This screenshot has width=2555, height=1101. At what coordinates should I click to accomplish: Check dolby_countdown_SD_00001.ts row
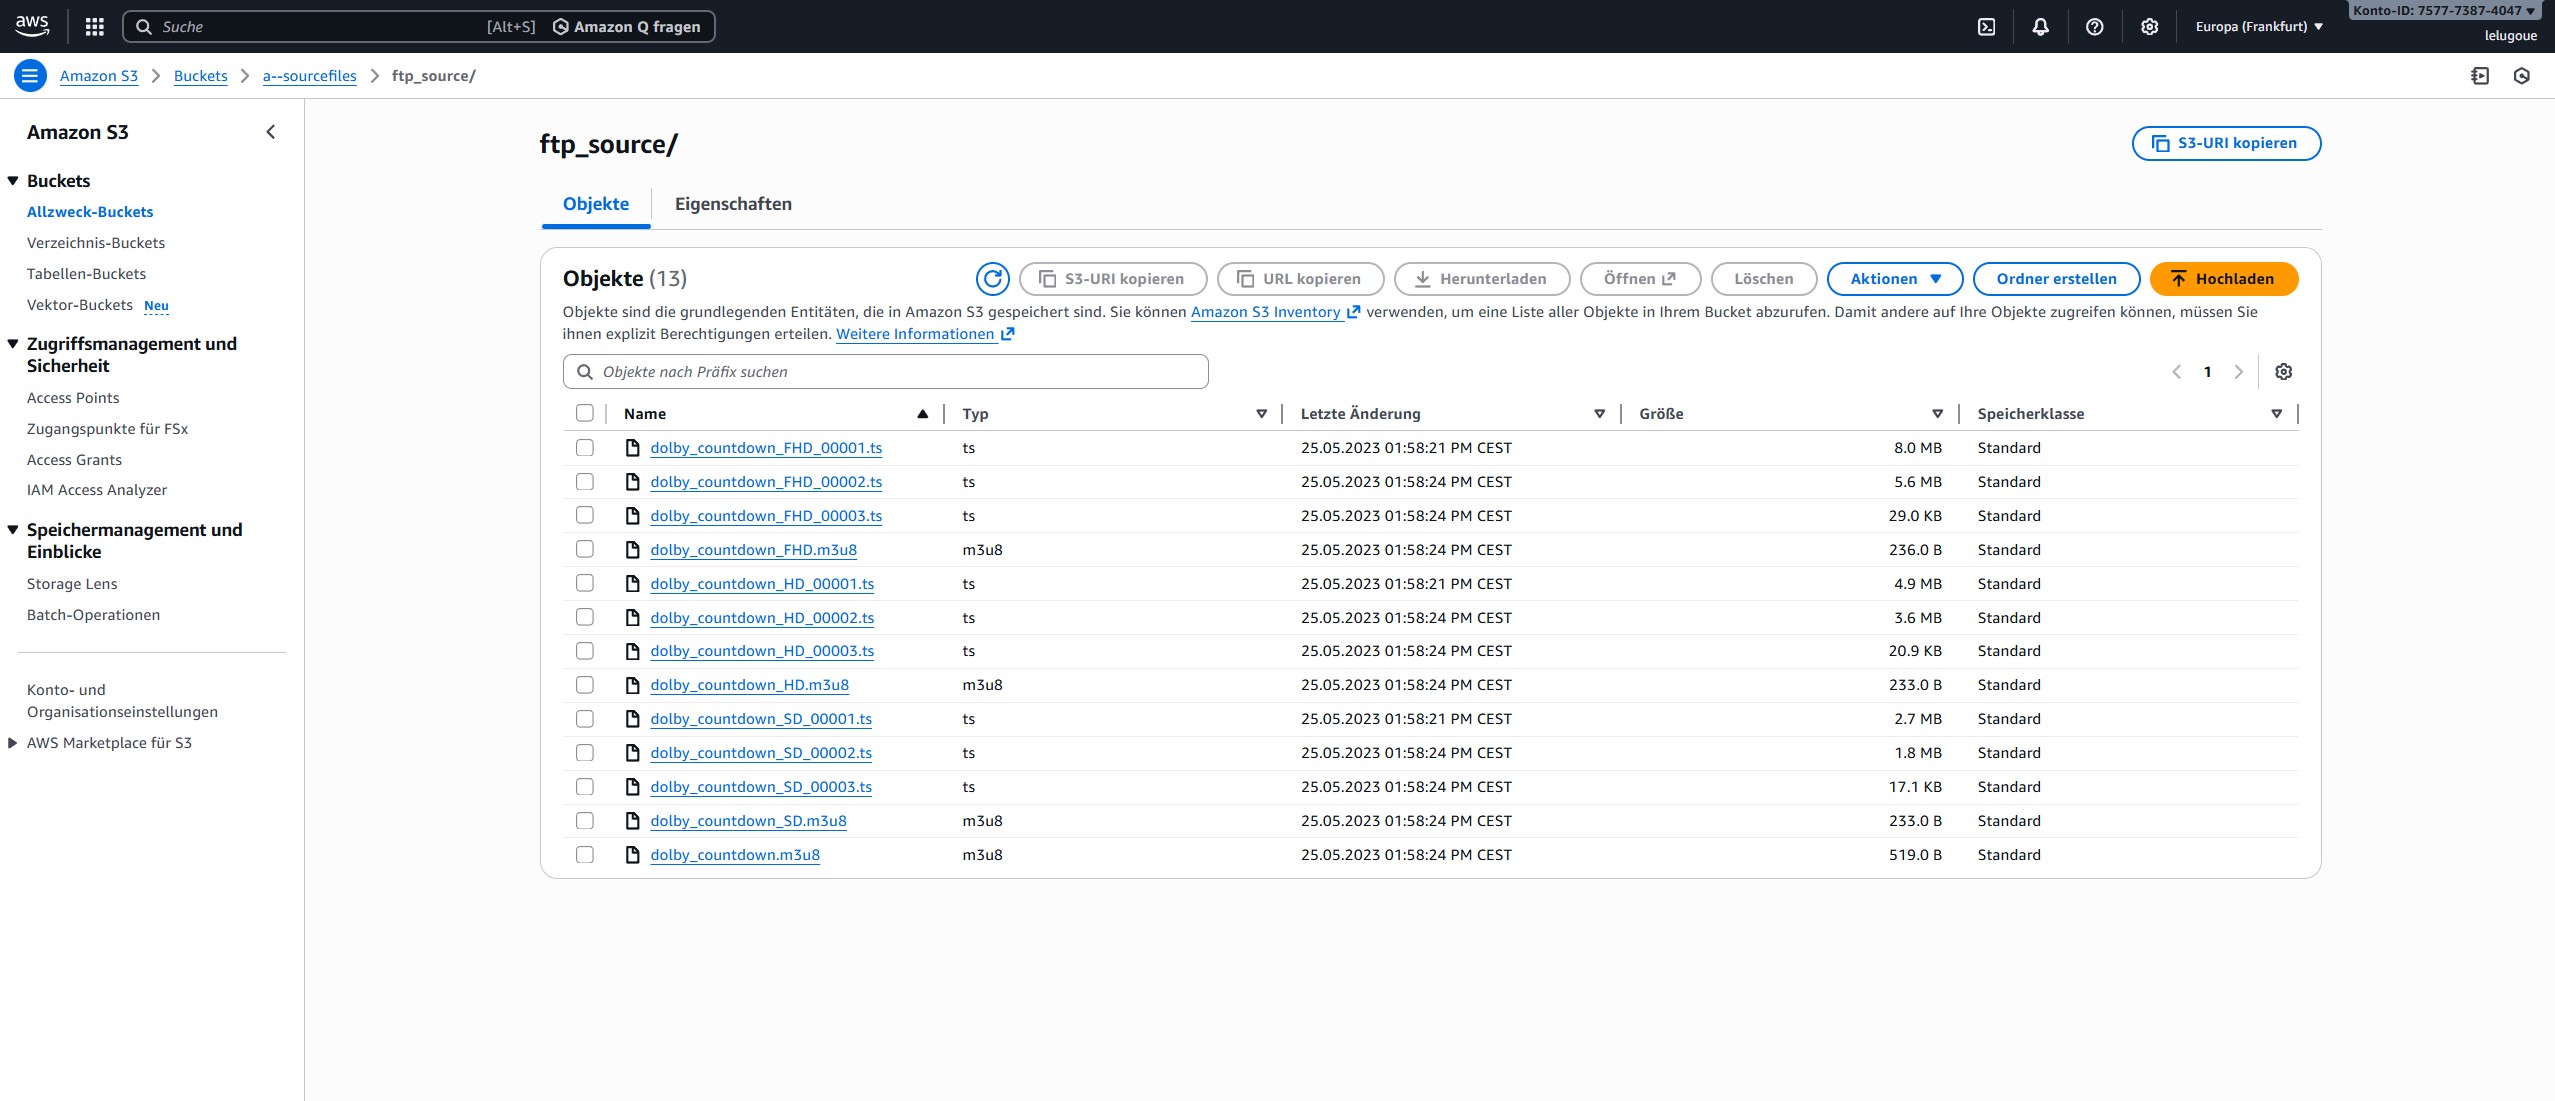pyautogui.click(x=585, y=719)
